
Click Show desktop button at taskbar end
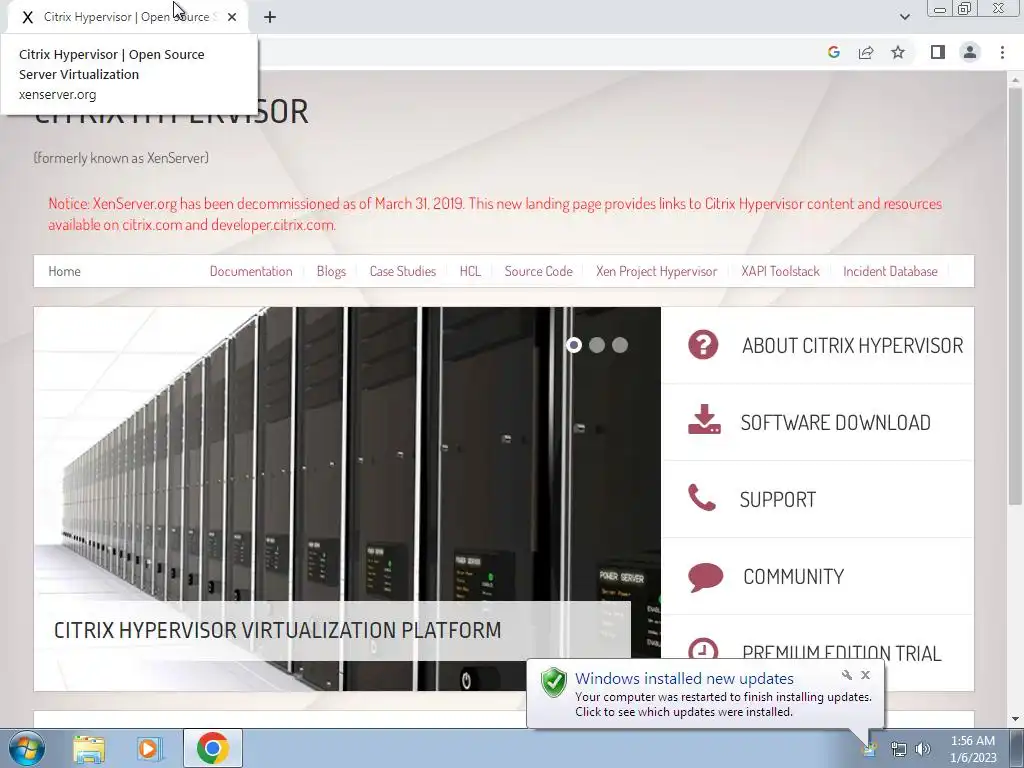click(x=1017, y=748)
